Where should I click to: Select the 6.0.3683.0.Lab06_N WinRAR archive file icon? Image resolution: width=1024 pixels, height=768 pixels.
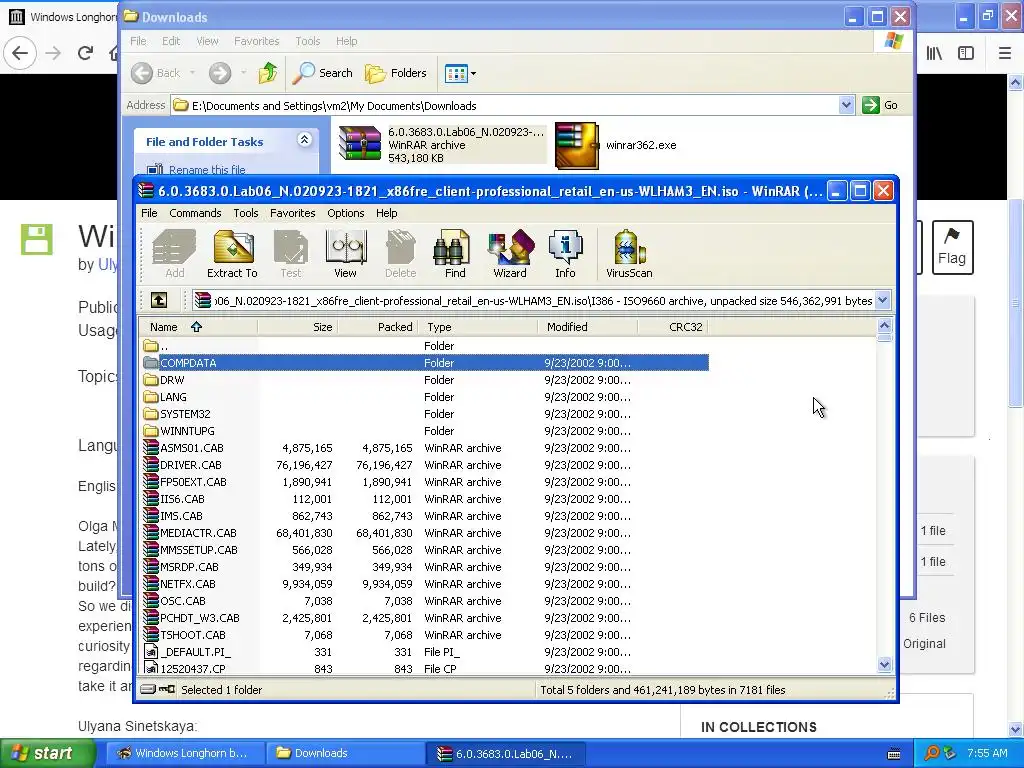[359, 144]
